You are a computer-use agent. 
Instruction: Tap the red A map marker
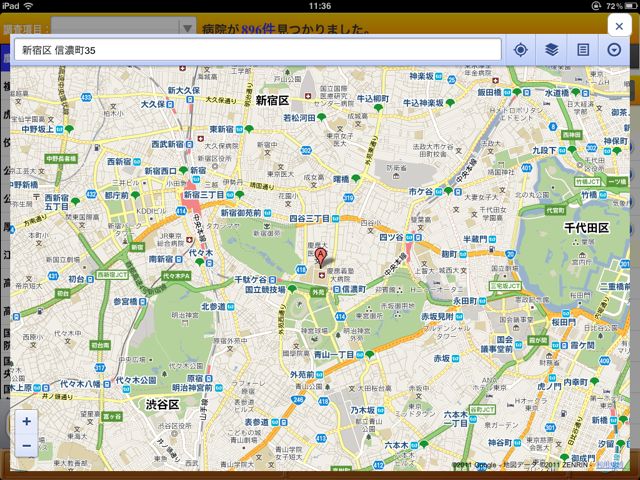tap(321, 257)
